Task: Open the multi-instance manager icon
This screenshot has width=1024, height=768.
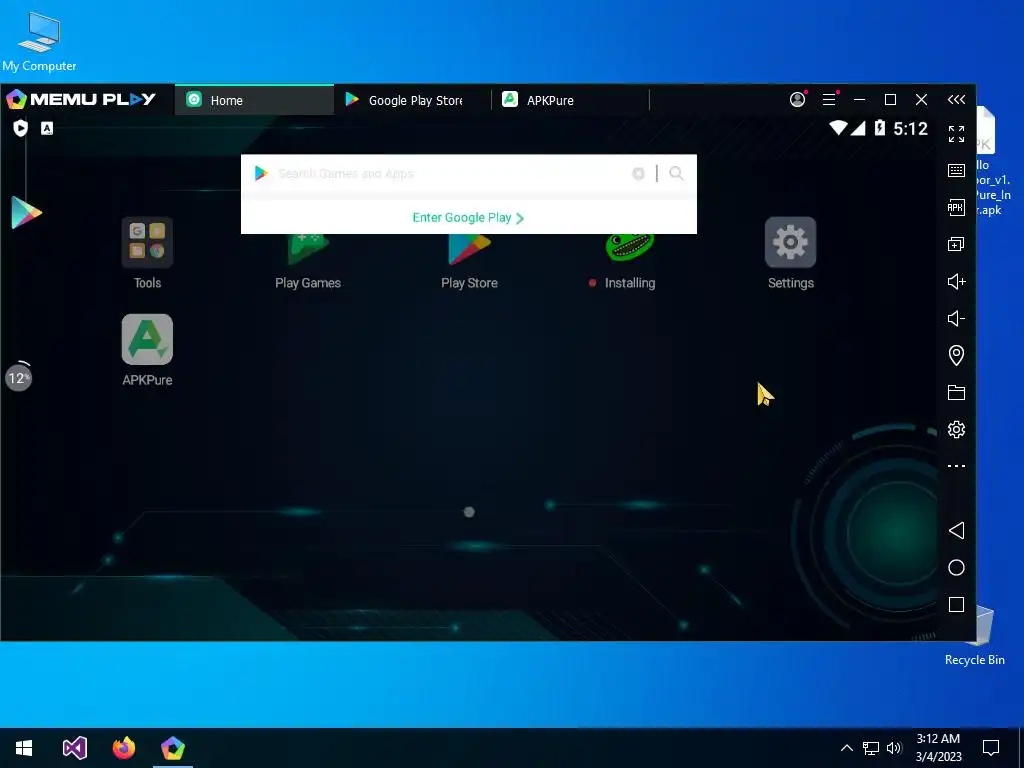Action: coord(956,244)
